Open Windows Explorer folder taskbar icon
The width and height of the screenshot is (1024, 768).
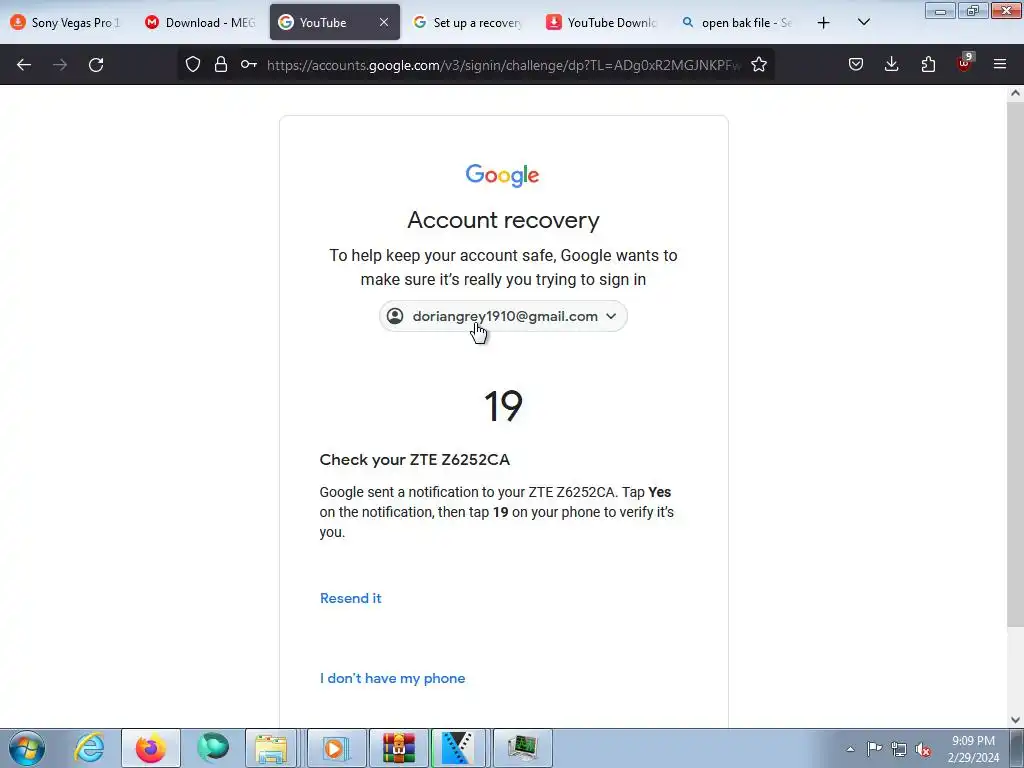coord(272,748)
